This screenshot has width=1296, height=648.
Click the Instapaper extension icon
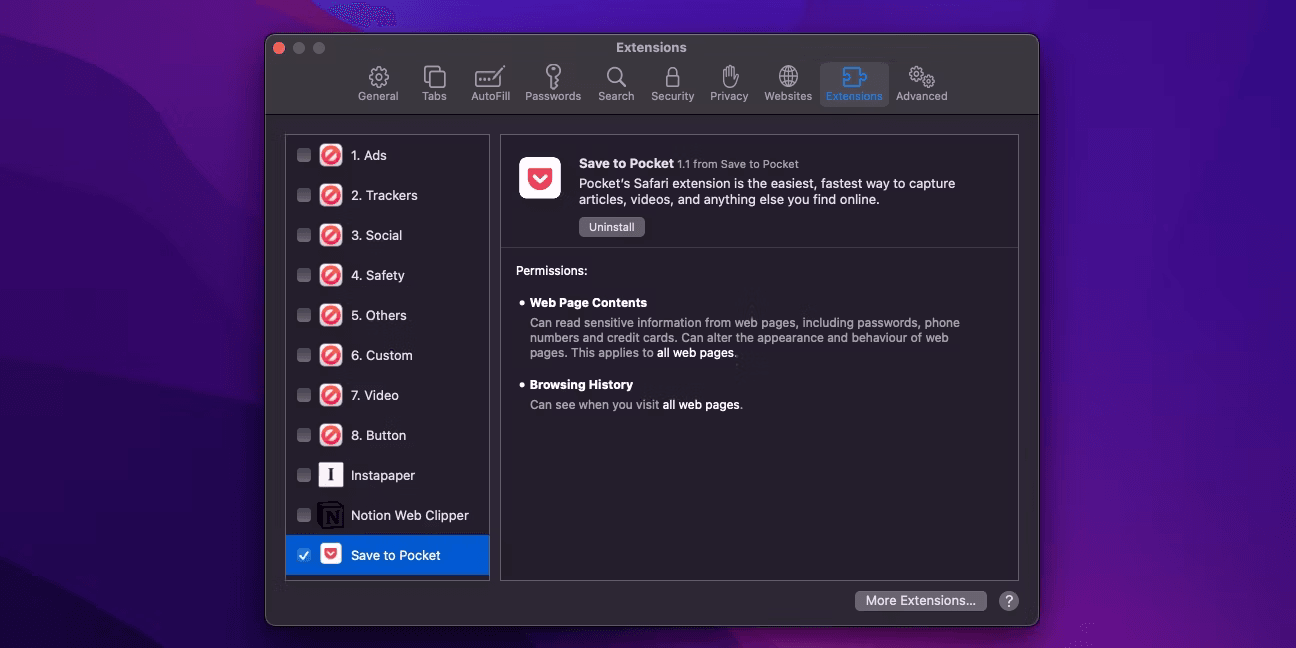[331, 475]
